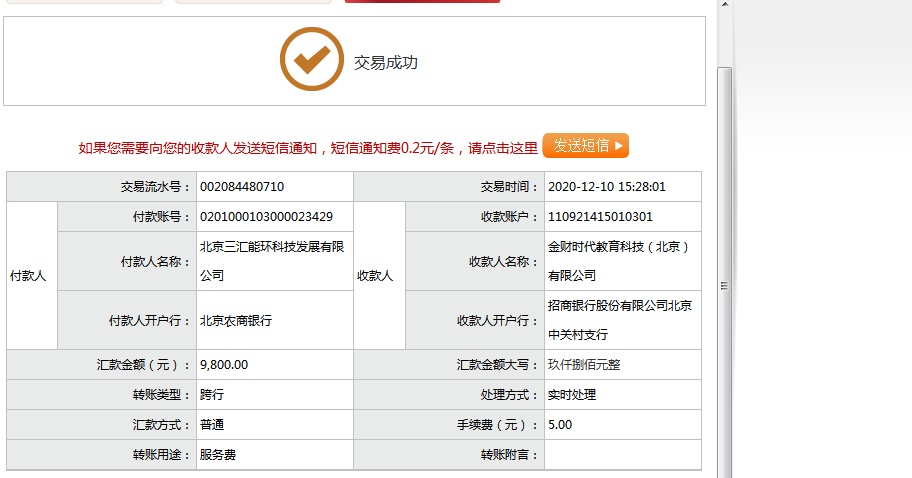
Task: Click the 交易成功 status text
Action: [385, 62]
